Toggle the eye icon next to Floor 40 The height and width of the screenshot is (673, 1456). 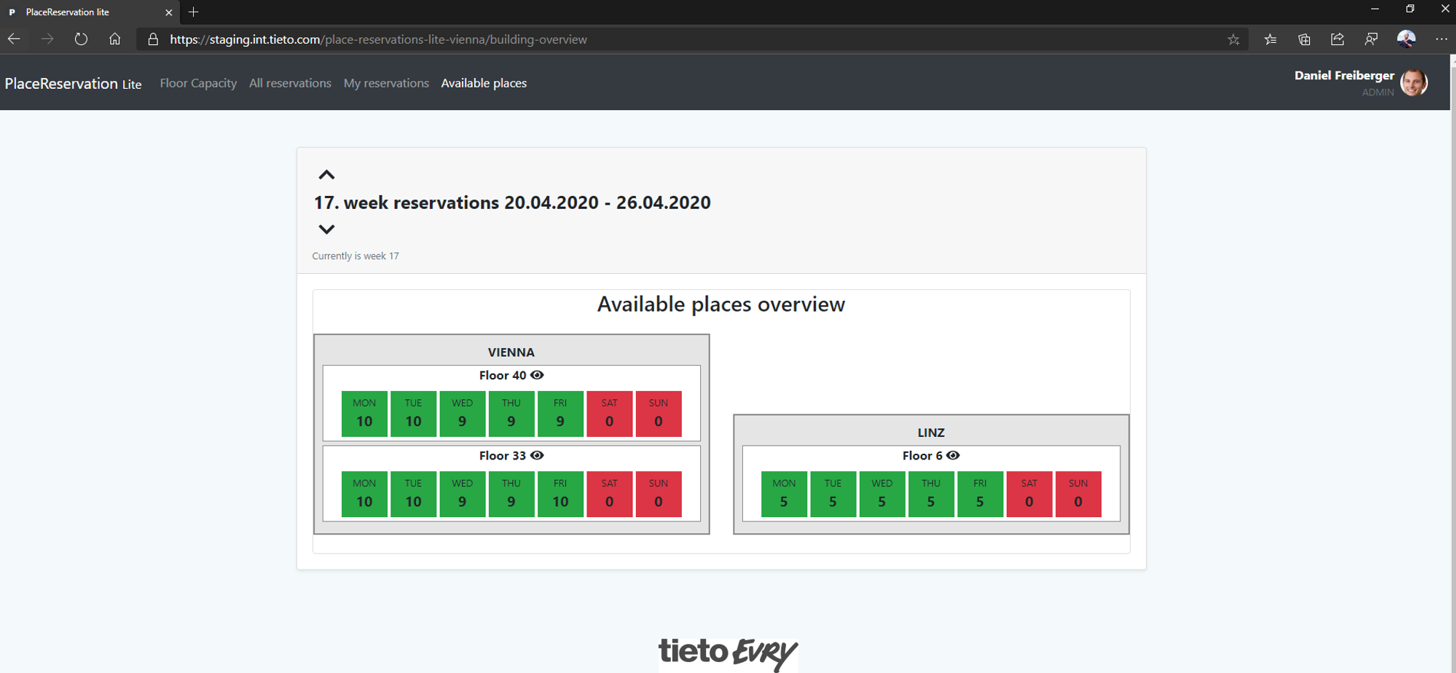point(537,375)
